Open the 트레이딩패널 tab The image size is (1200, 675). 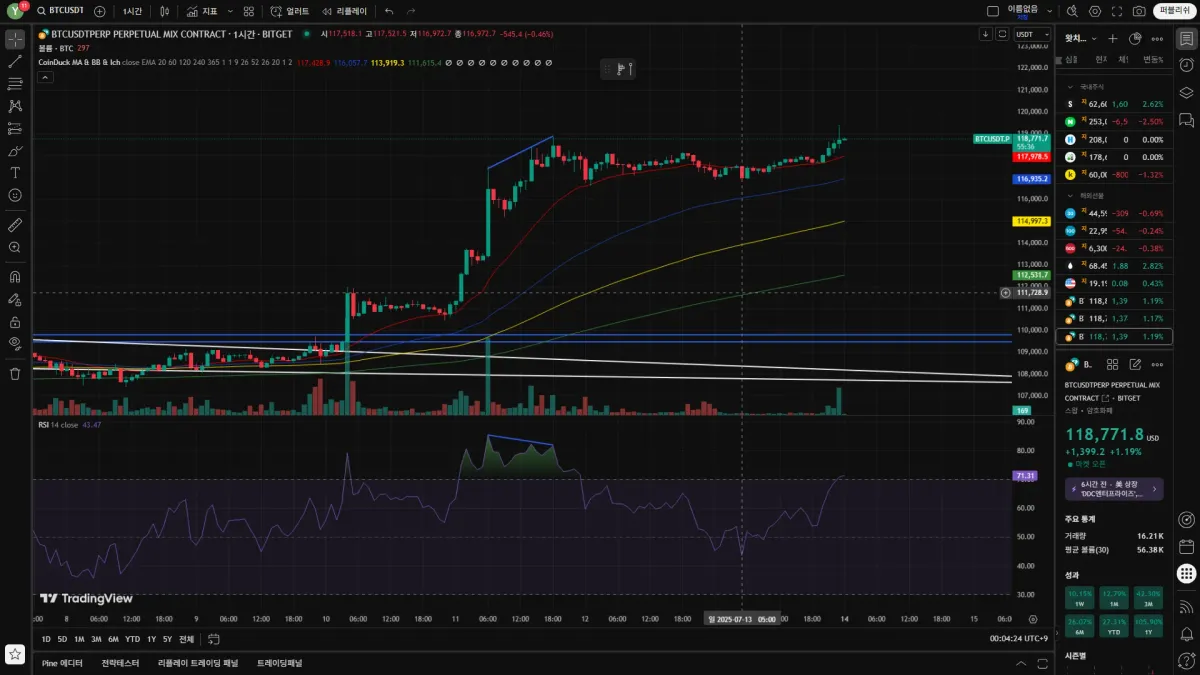pos(279,663)
